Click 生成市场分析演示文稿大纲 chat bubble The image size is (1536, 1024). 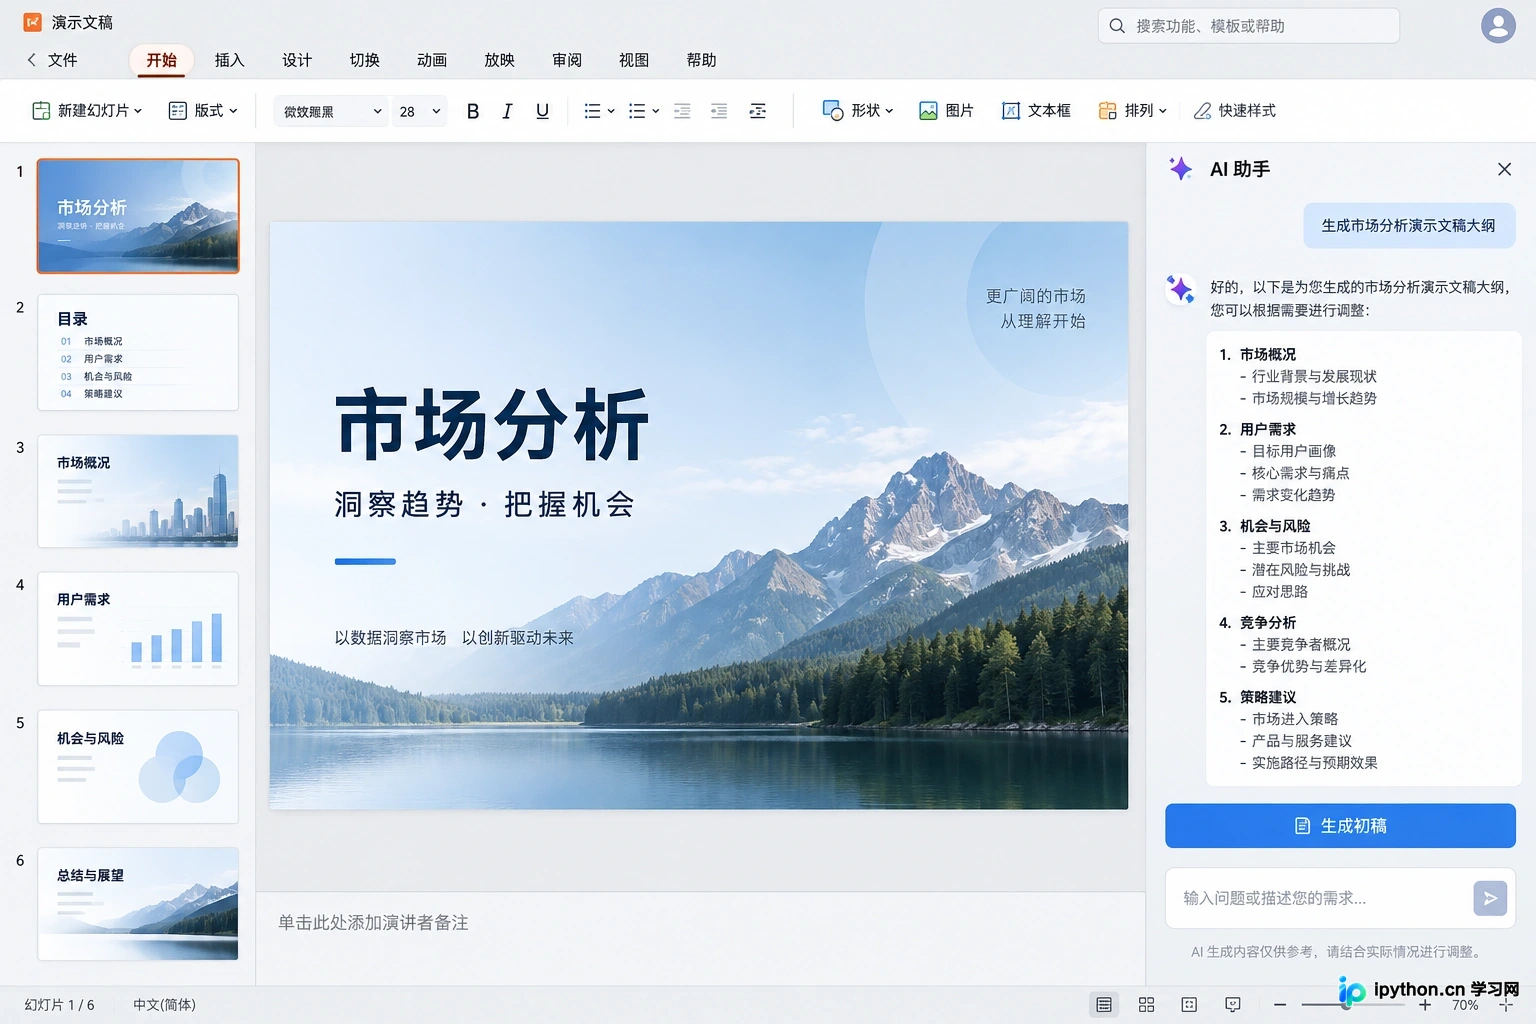1409,226
